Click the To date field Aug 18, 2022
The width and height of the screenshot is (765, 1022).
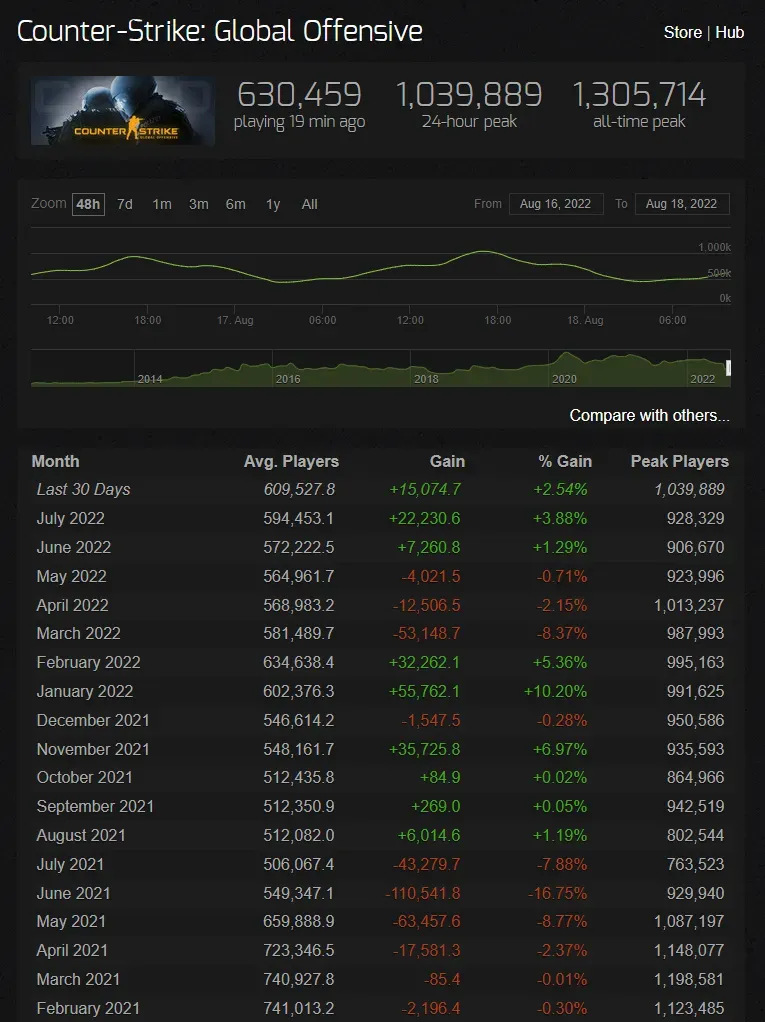click(x=682, y=204)
